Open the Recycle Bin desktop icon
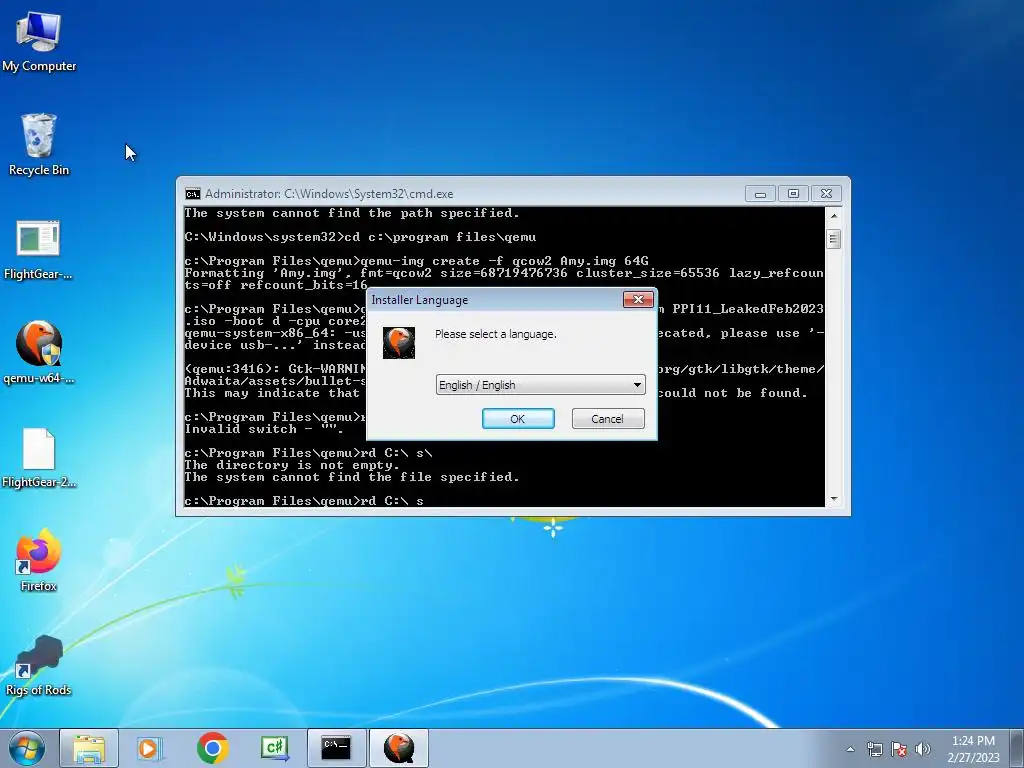Image resolution: width=1024 pixels, height=768 pixels. tap(39, 145)
